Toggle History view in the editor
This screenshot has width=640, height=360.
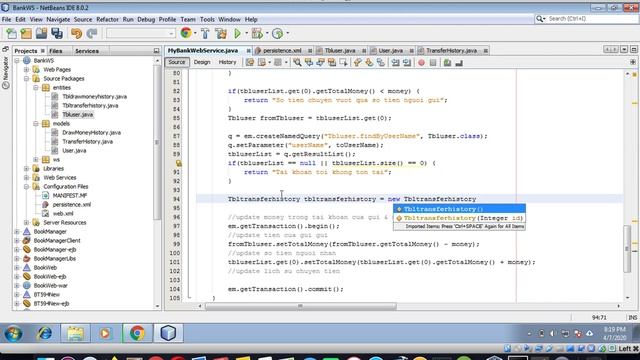tap(227, 62)
